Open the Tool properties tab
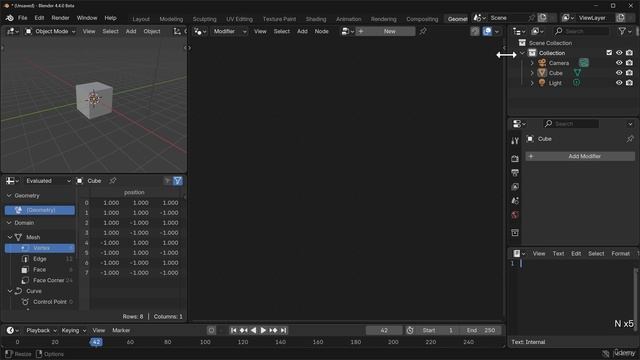The width and height of the screenshot is (640, 360). (x=515, y=141)
